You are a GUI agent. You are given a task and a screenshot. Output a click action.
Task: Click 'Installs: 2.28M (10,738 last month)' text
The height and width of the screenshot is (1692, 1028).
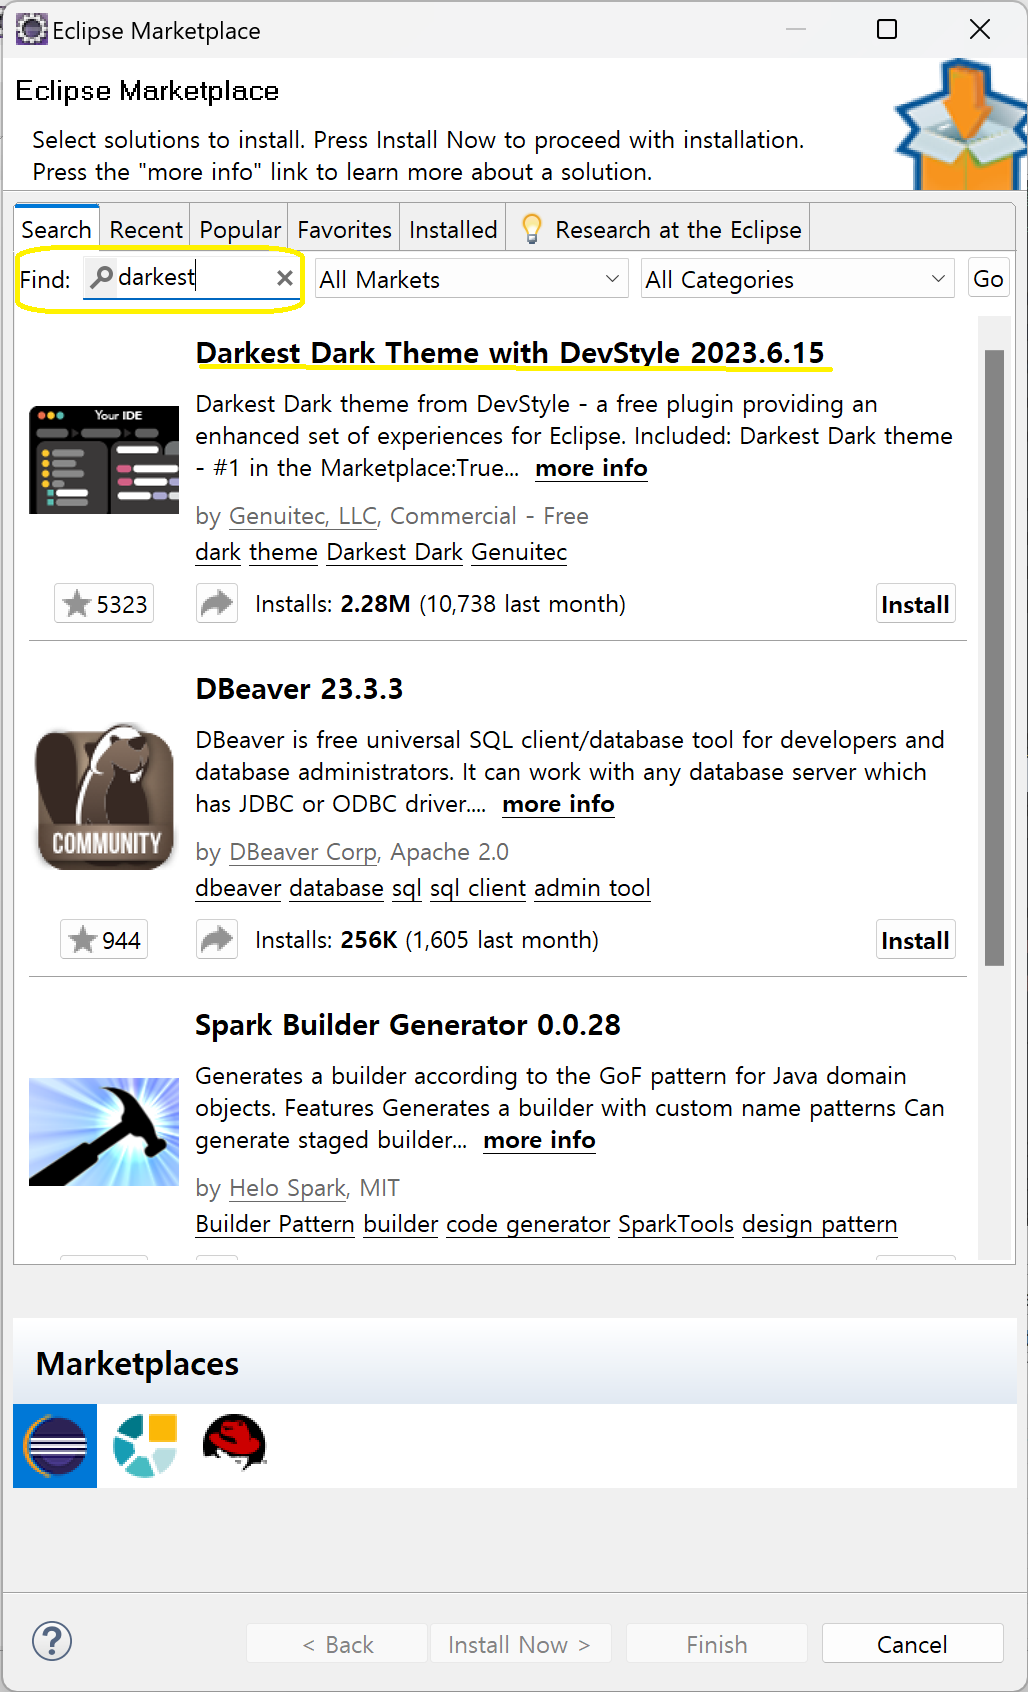pyautogui.click(x=440, y=604)
